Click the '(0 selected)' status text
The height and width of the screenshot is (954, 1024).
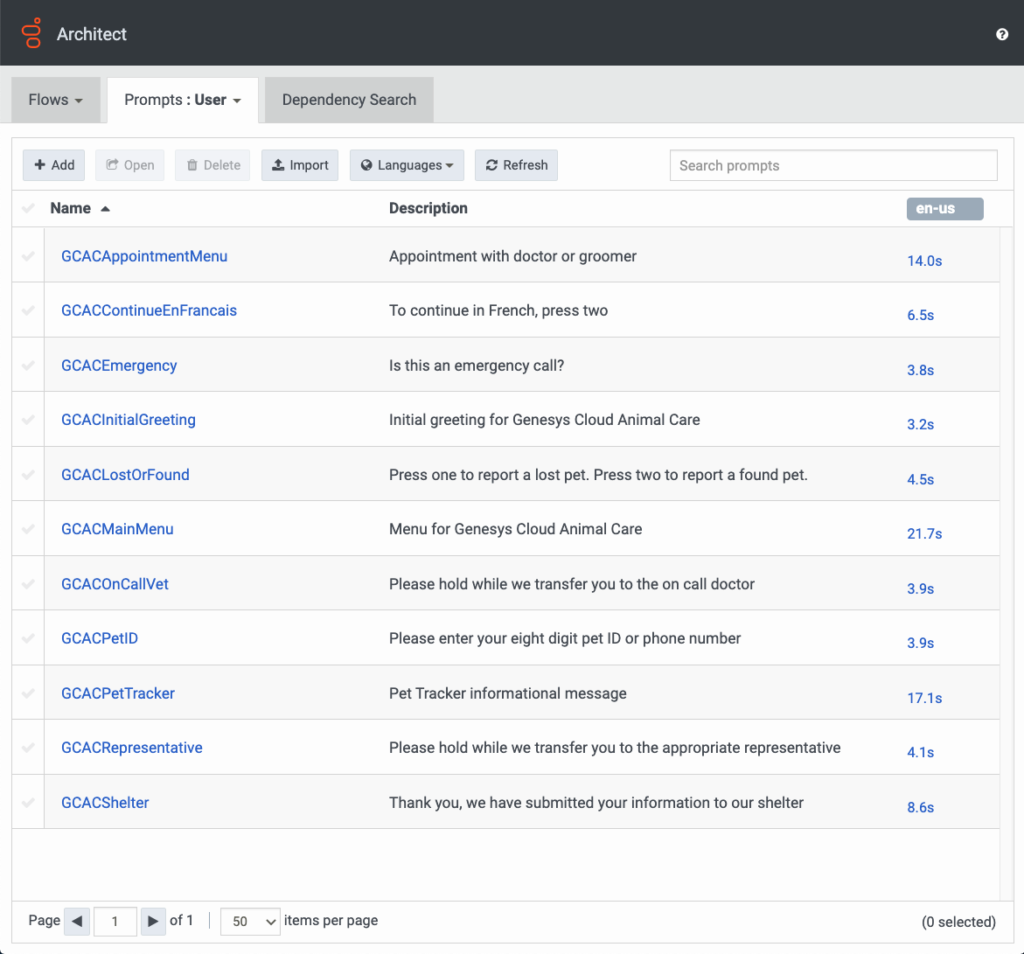[958, 921]
